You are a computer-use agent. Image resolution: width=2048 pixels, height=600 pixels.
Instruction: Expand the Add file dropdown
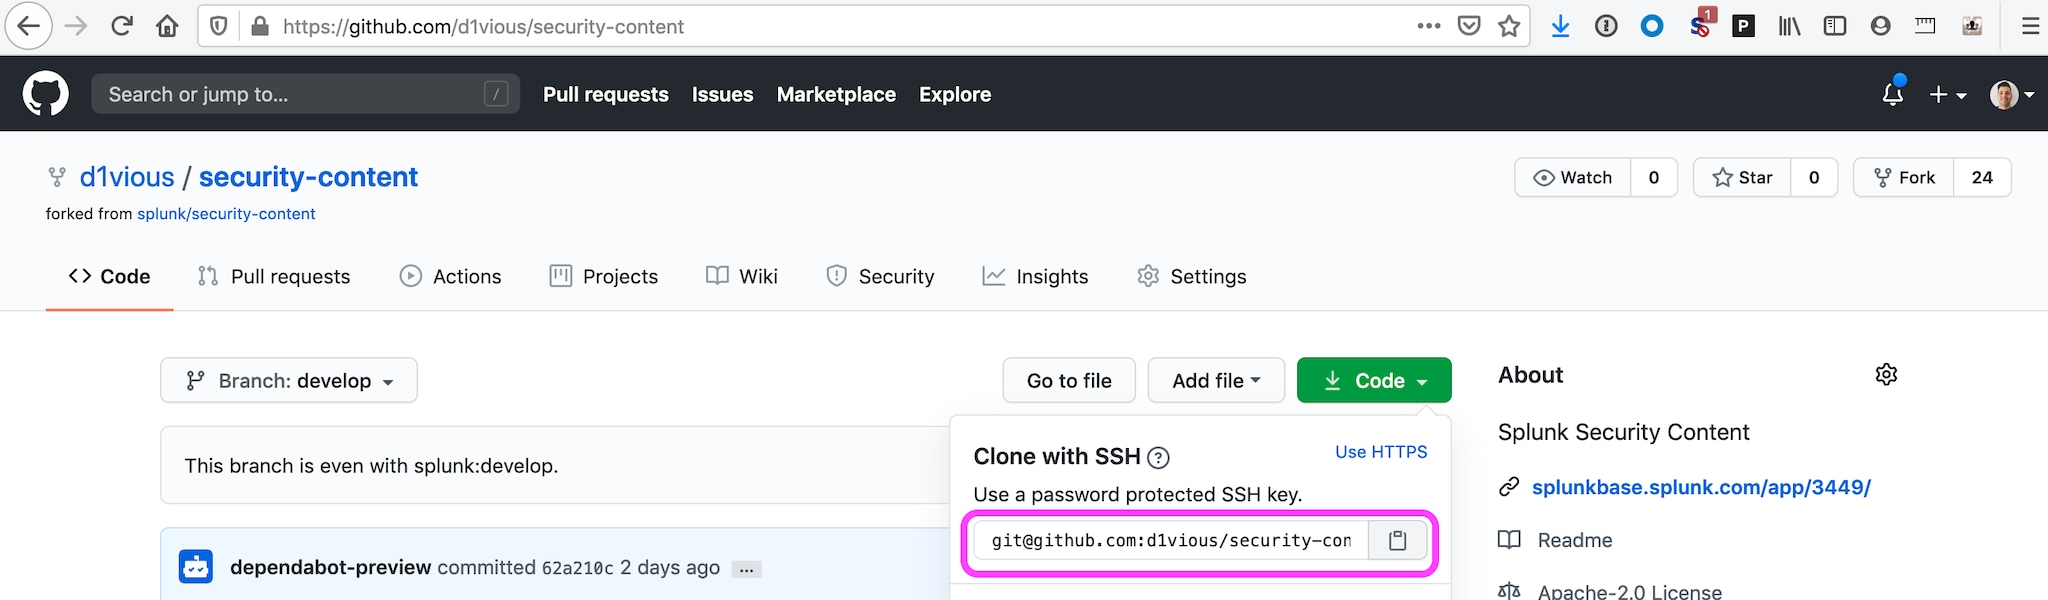coord(1216,380)
